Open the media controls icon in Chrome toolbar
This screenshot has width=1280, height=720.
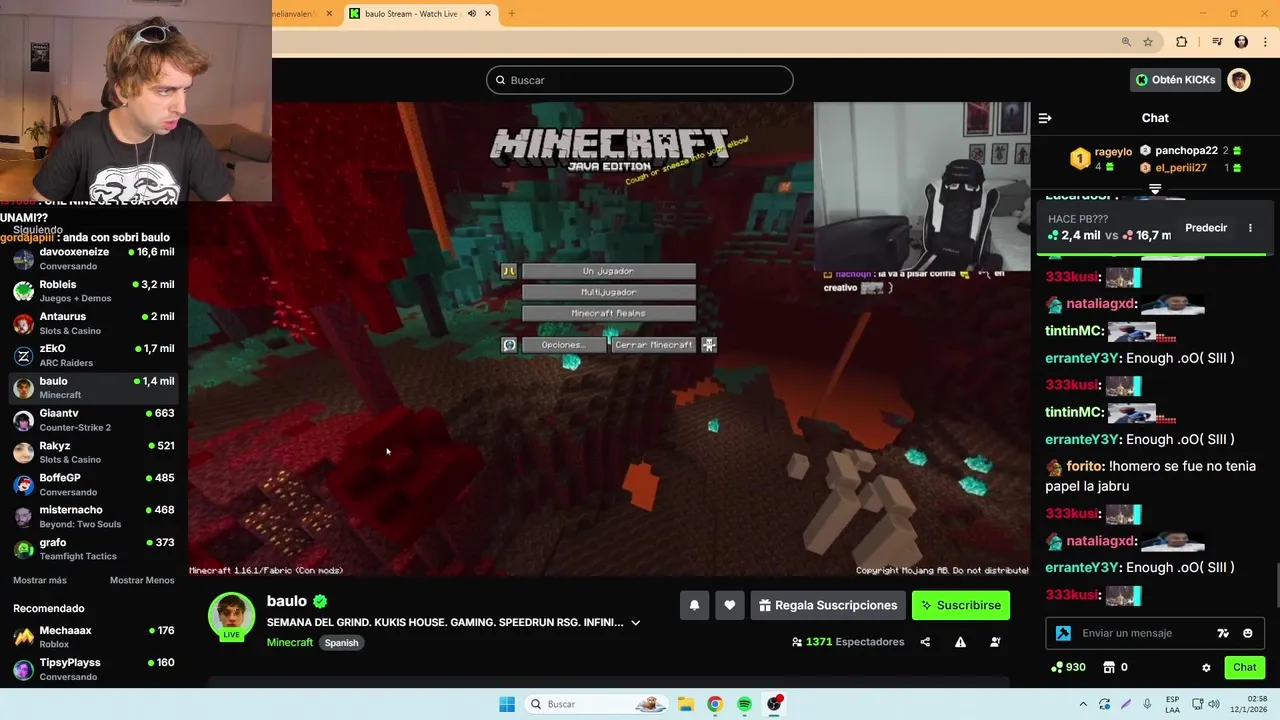(1217, 42)
